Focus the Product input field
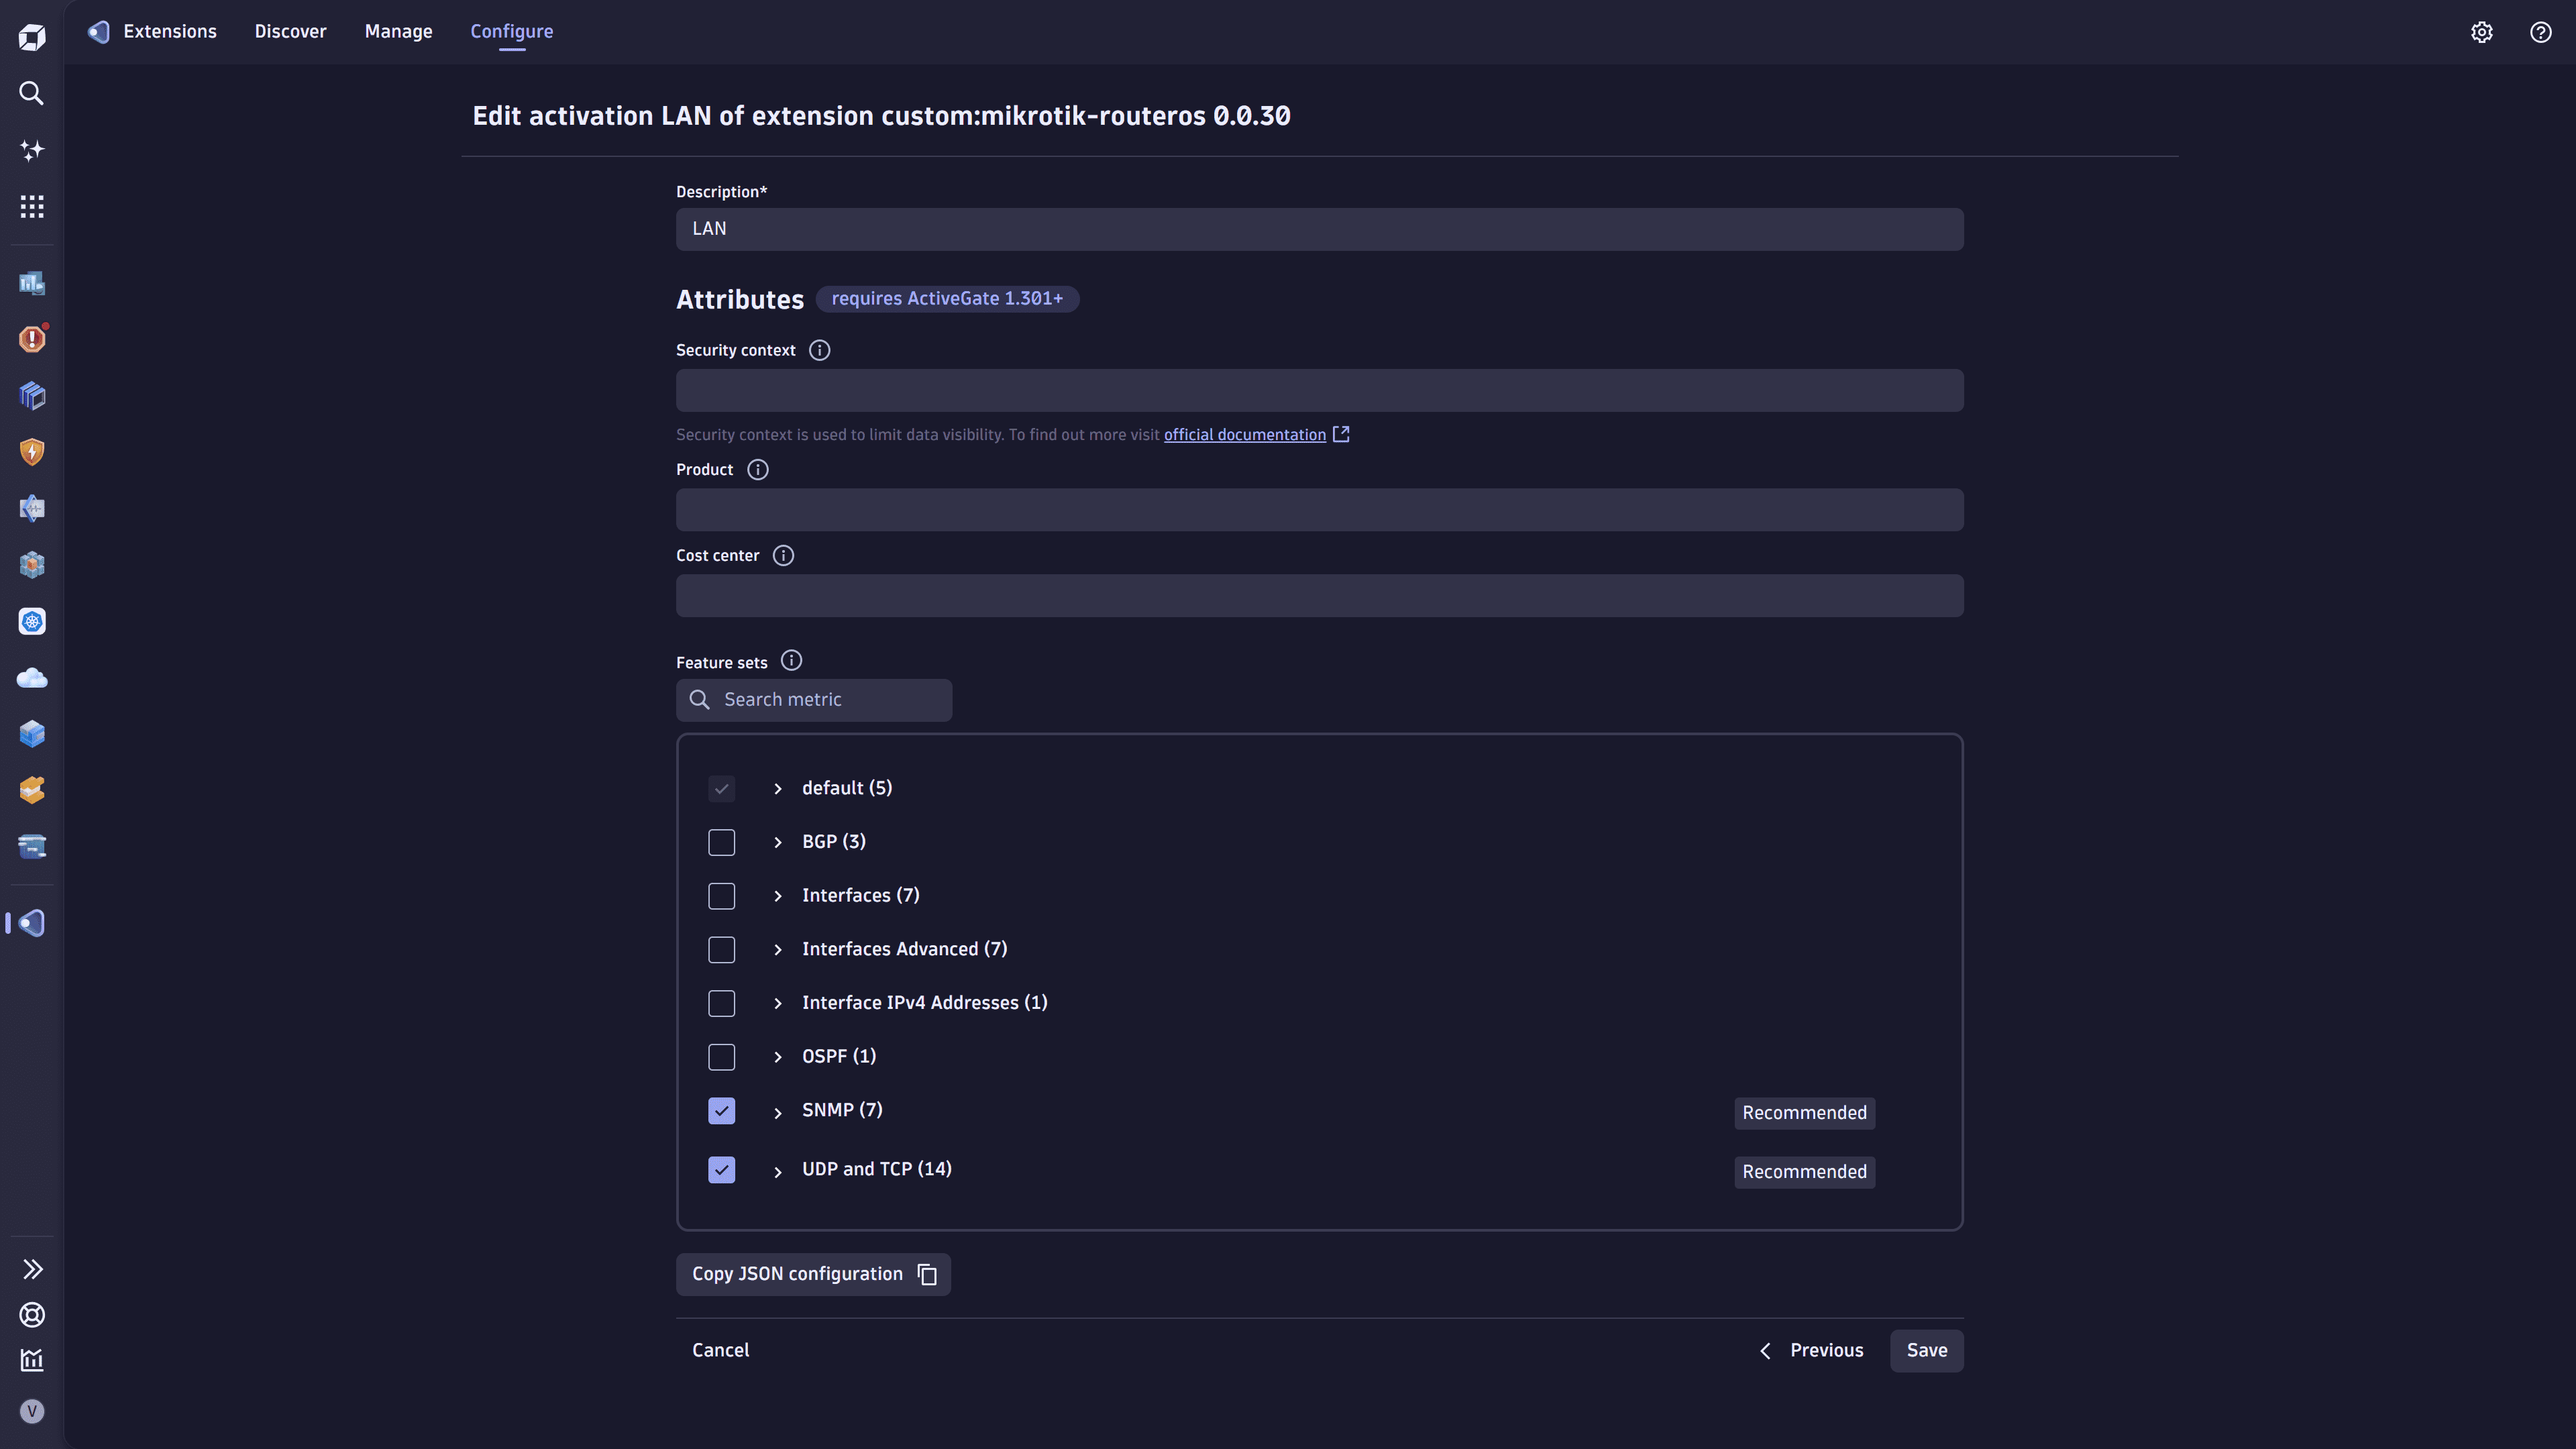The image size is (2576, 1449). click(1319, 509)
